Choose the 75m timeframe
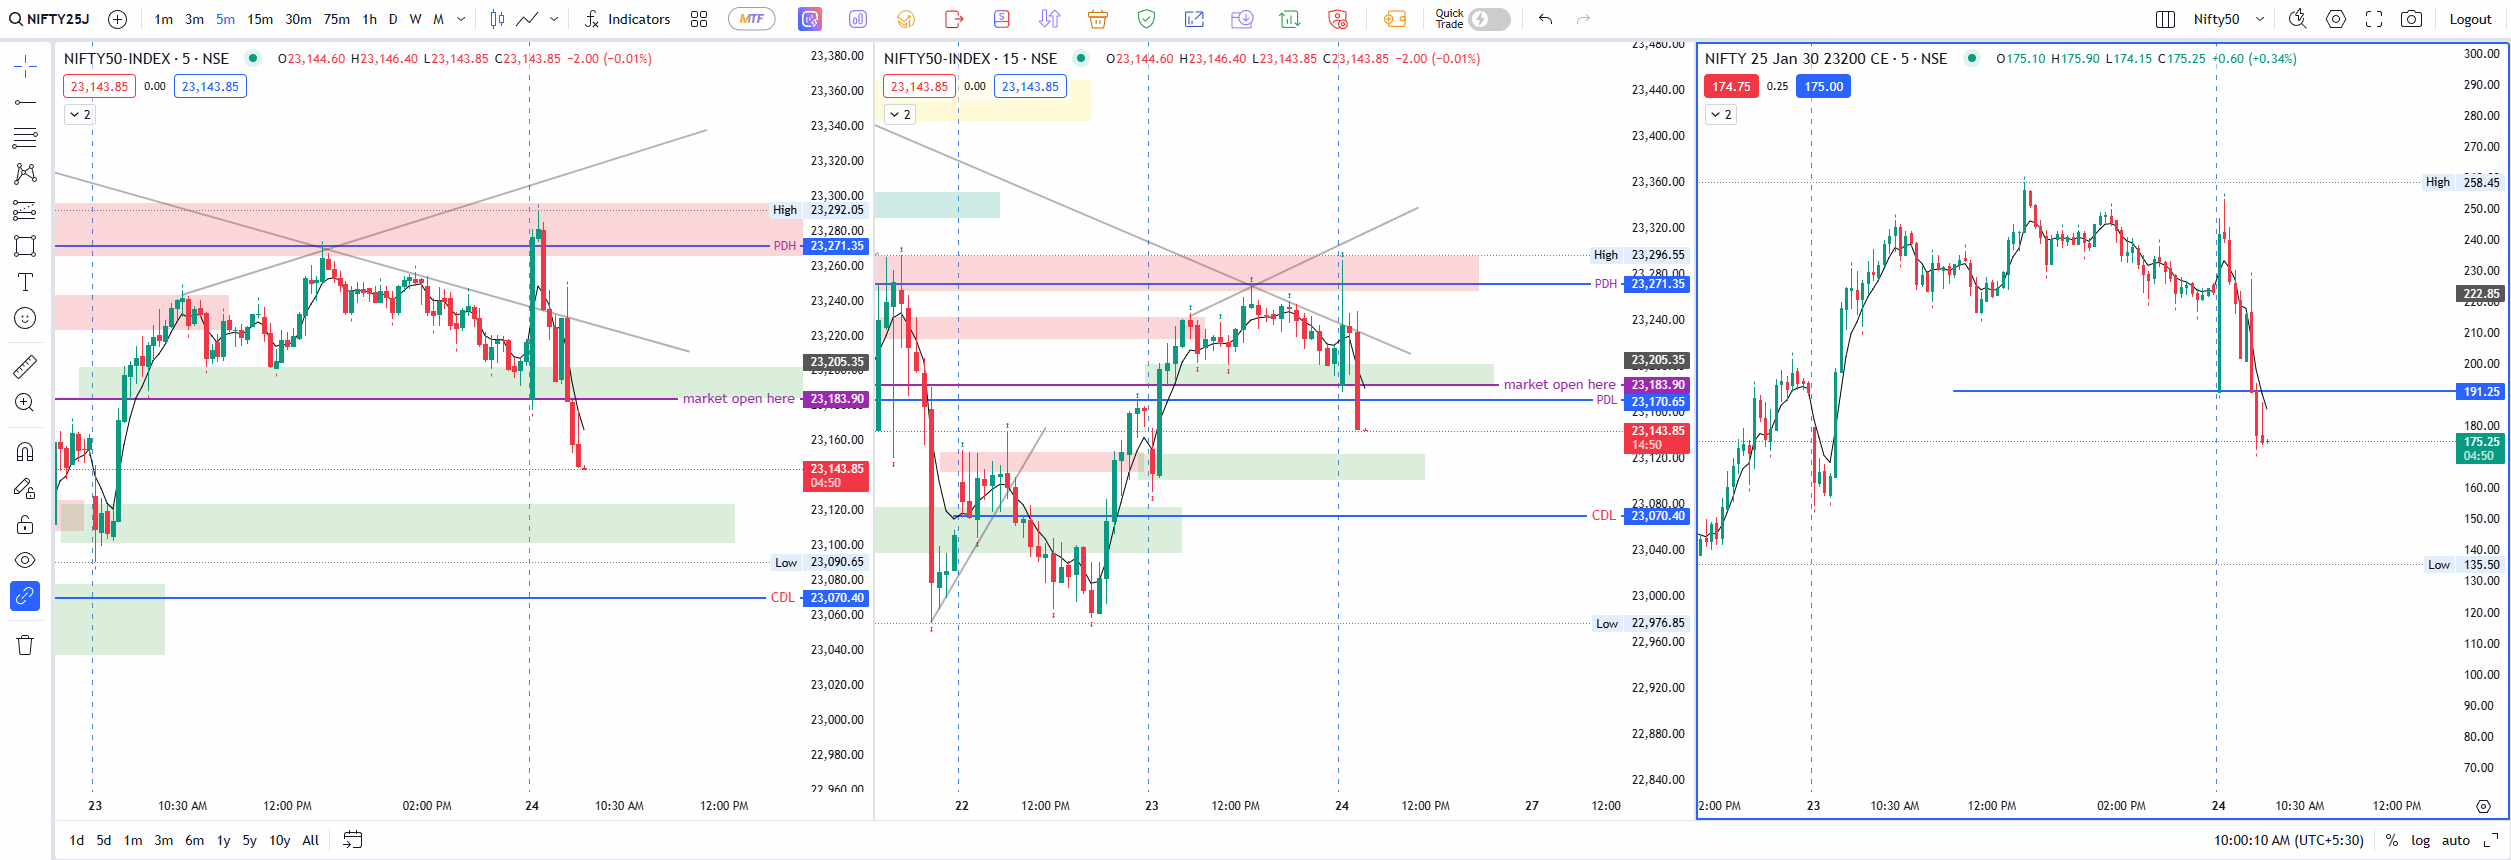The width and height of the screenshot is (2511, 860). pyautogui.click(x=337, y=19)
